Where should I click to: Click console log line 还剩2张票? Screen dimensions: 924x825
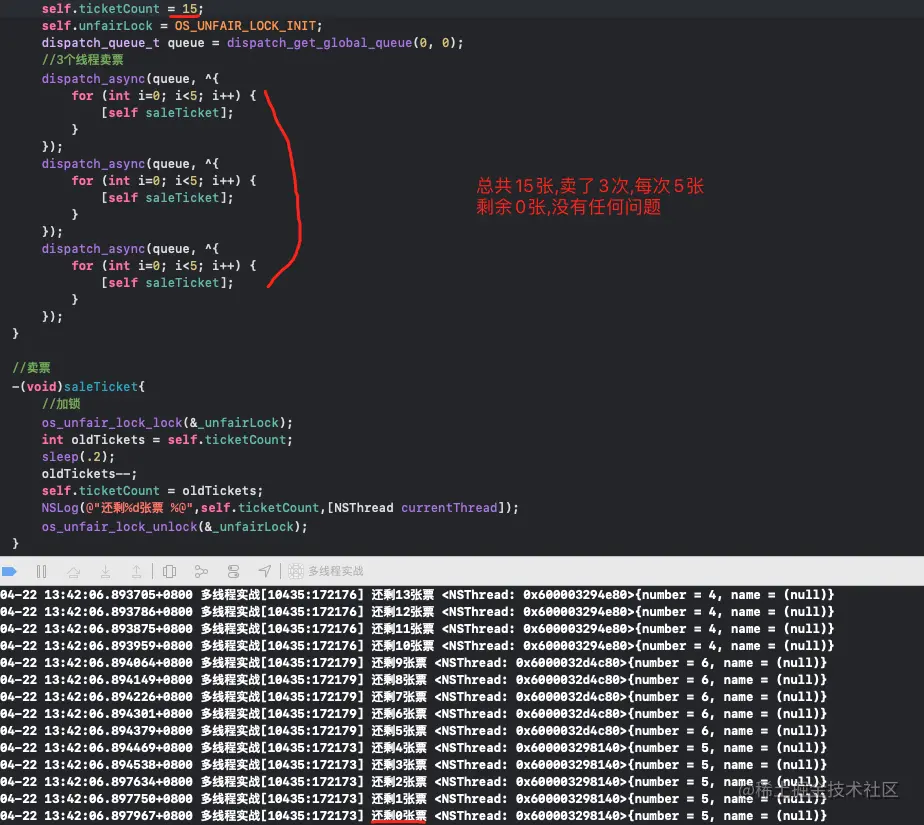tap(414, 782)
